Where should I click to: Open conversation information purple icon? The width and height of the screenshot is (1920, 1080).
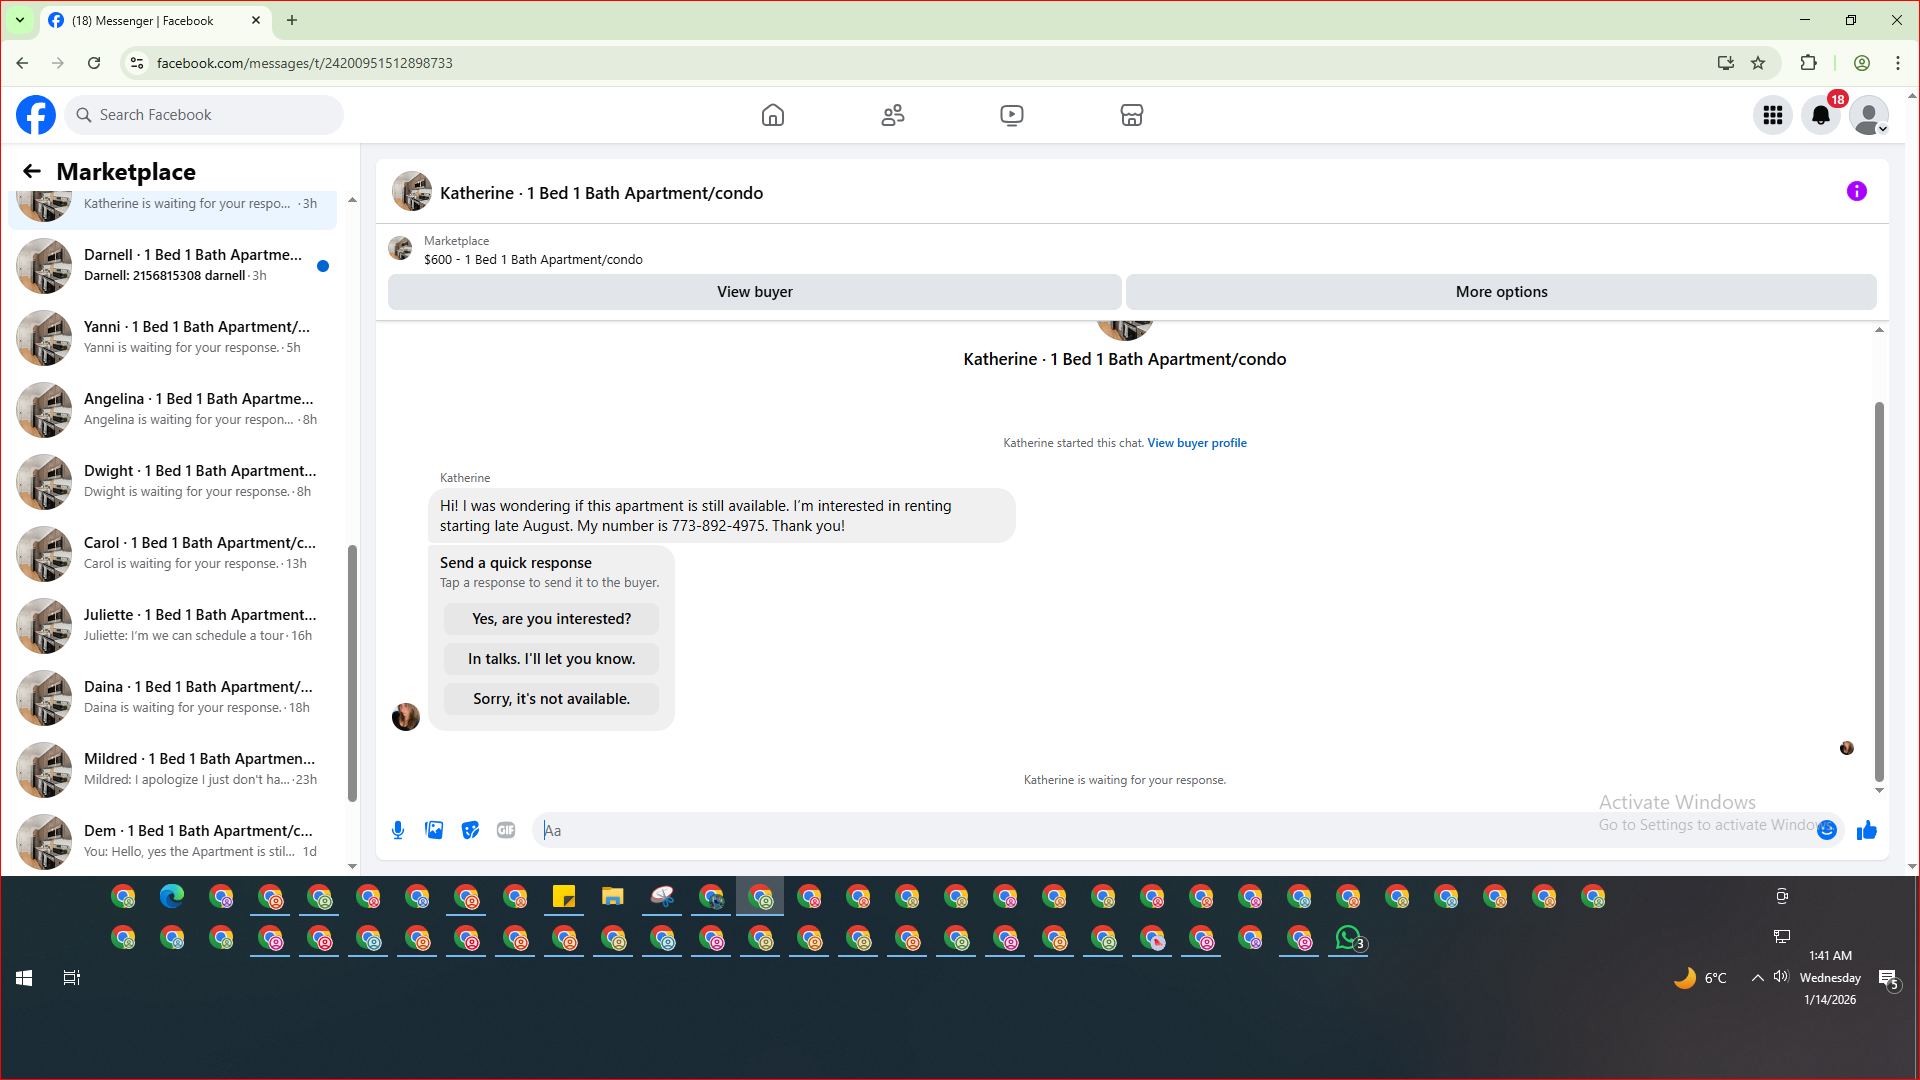[x=1856, y=191]
